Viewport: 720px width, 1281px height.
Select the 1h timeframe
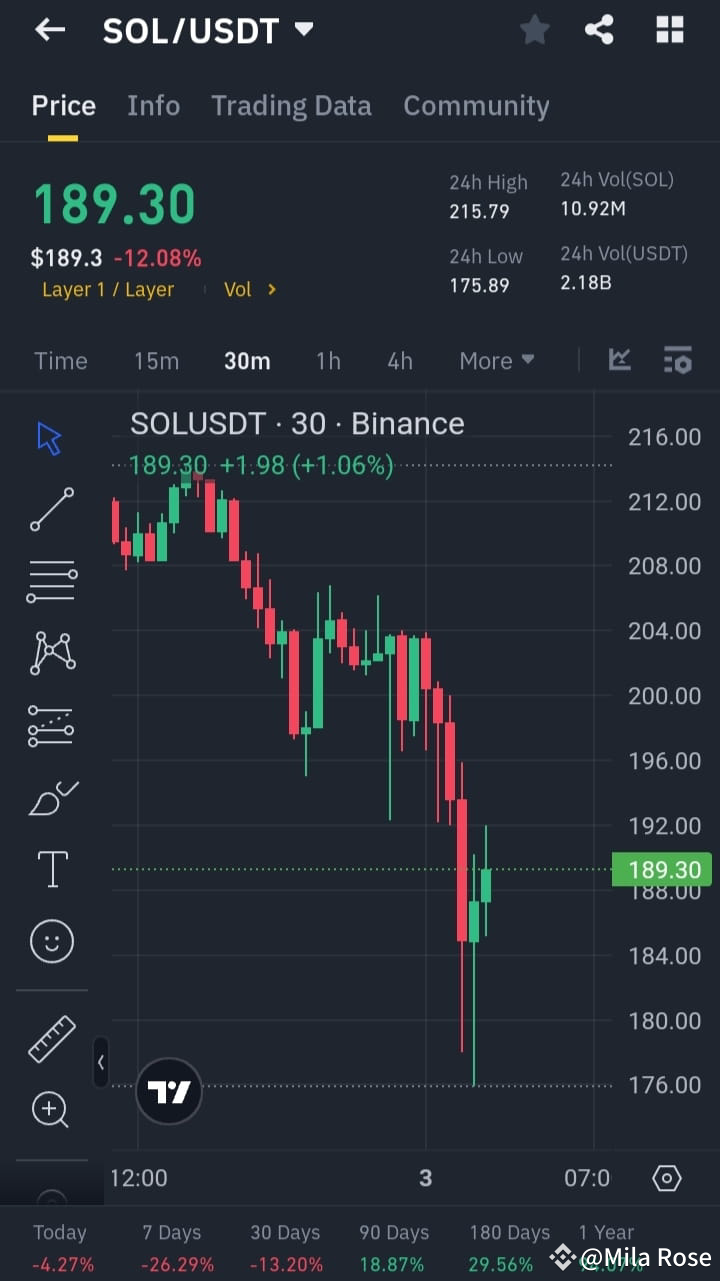pyautogui.click(x=328, y=361)
